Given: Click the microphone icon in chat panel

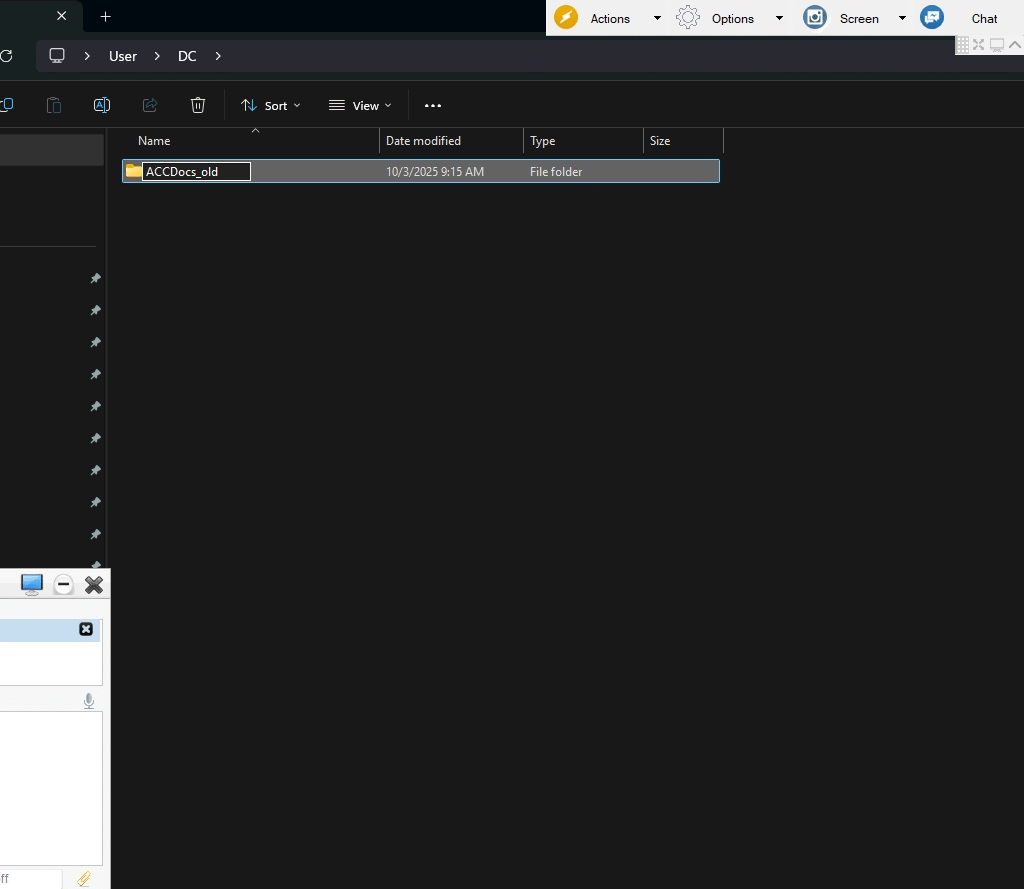Looking at the screenshot, I should (x=89, y=701).
